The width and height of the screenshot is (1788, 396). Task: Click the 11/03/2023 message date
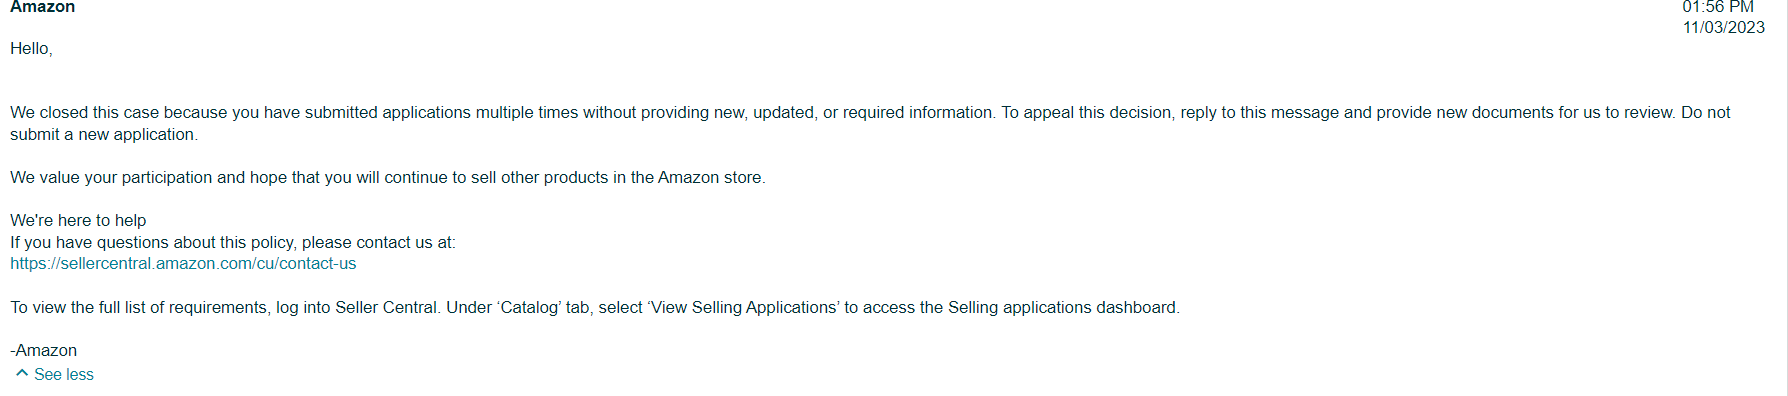point(1724,28)
